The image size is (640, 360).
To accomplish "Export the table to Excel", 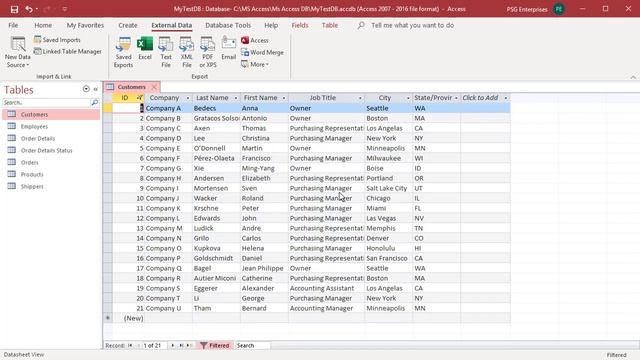I will coord(145,49).
